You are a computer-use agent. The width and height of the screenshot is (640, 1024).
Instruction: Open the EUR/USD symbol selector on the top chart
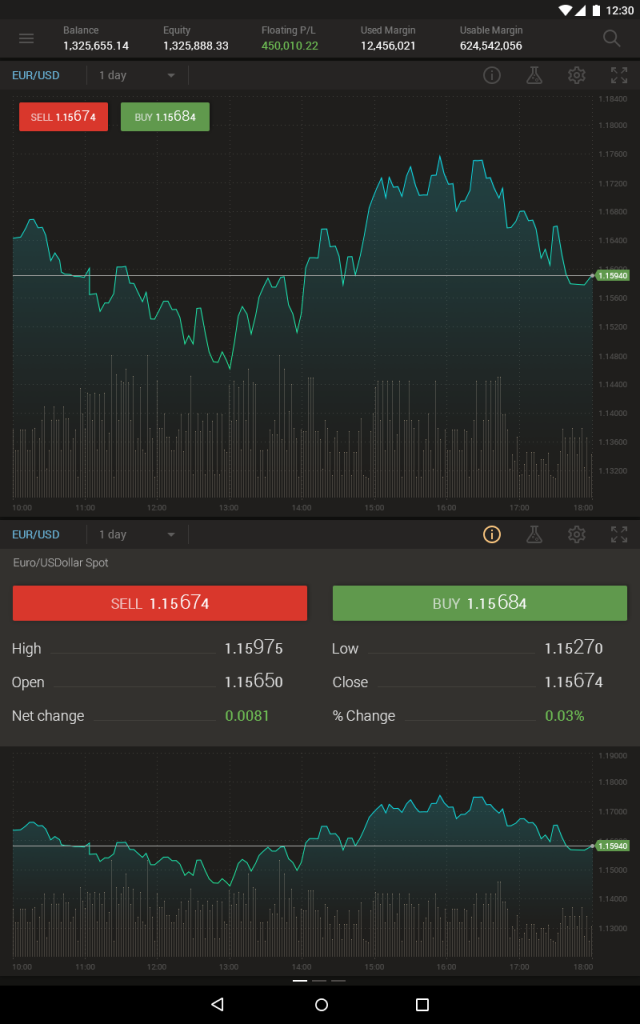click(37, 74)
